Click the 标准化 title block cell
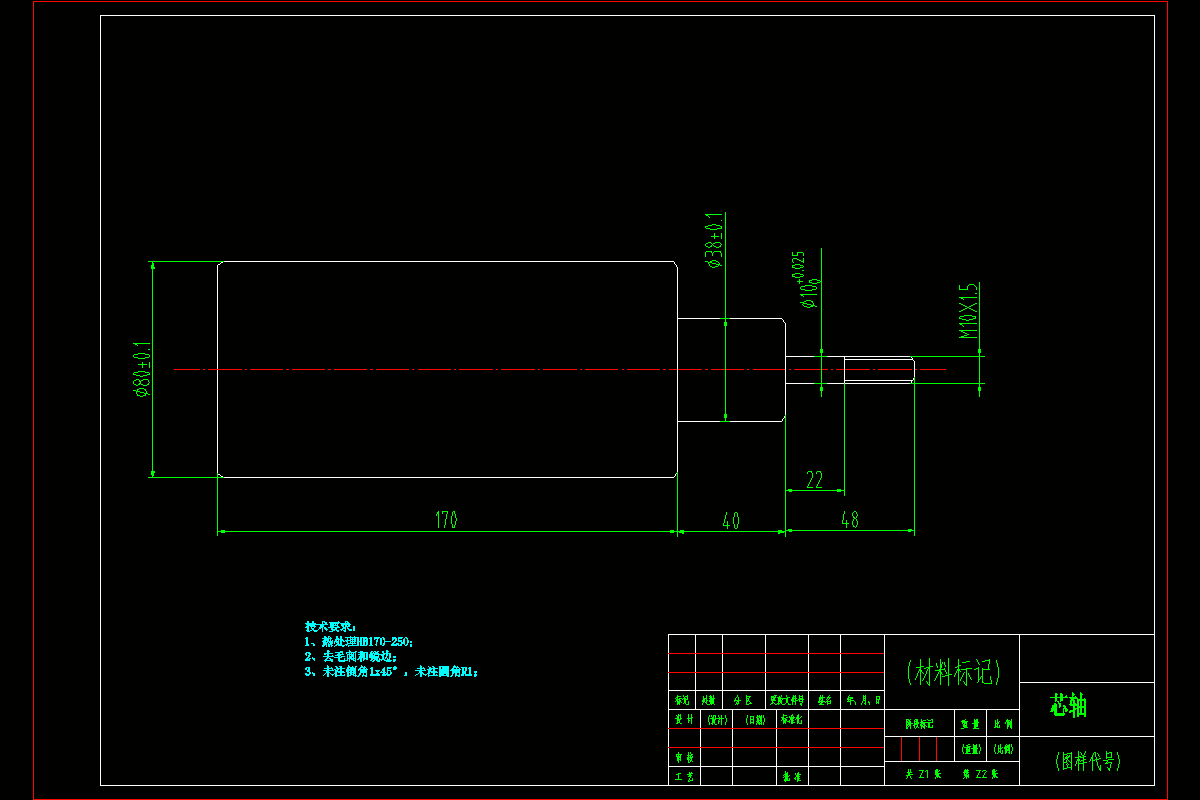Screen dimensions: 1200x800 tap(792, 719)
